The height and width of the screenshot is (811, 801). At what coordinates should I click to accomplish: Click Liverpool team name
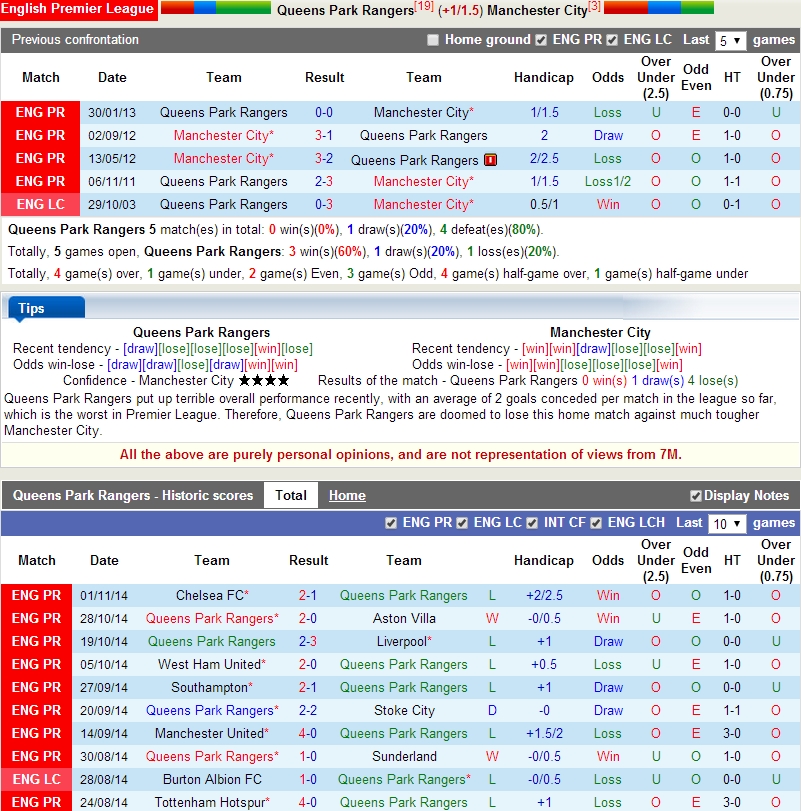point(401,641)
